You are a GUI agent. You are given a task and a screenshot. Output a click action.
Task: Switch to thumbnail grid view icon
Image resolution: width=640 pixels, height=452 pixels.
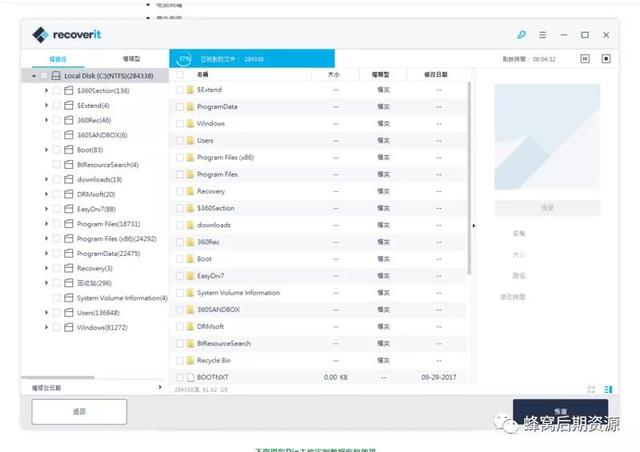[x=591, y=390]
